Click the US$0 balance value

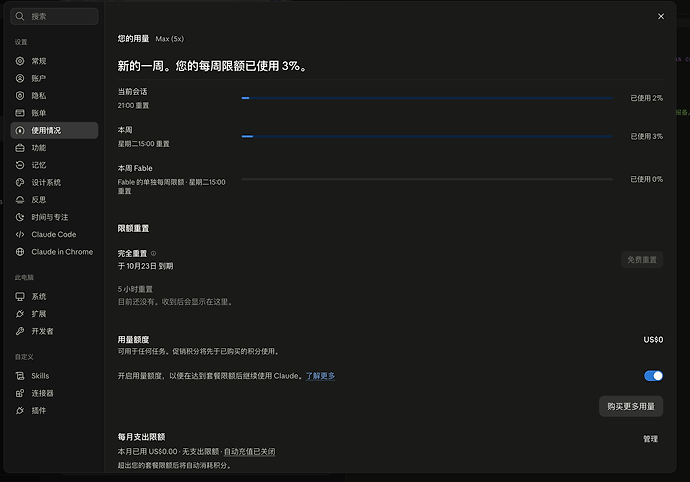653,340
